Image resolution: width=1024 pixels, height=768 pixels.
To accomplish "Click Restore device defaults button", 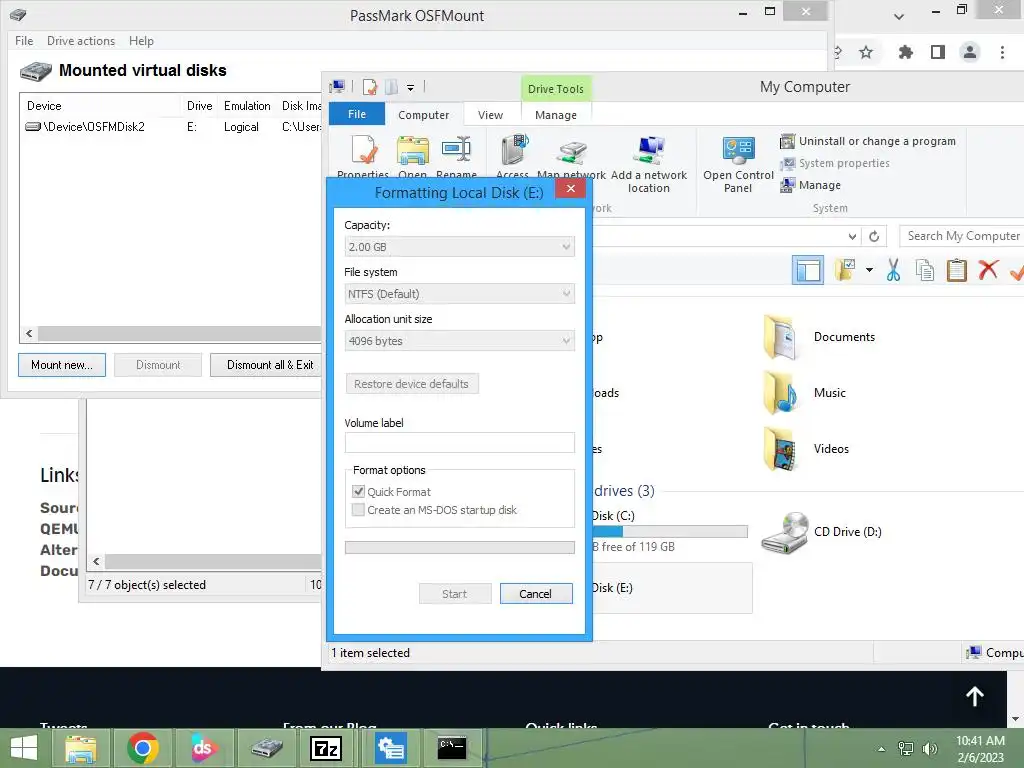I will click(411, 384).
